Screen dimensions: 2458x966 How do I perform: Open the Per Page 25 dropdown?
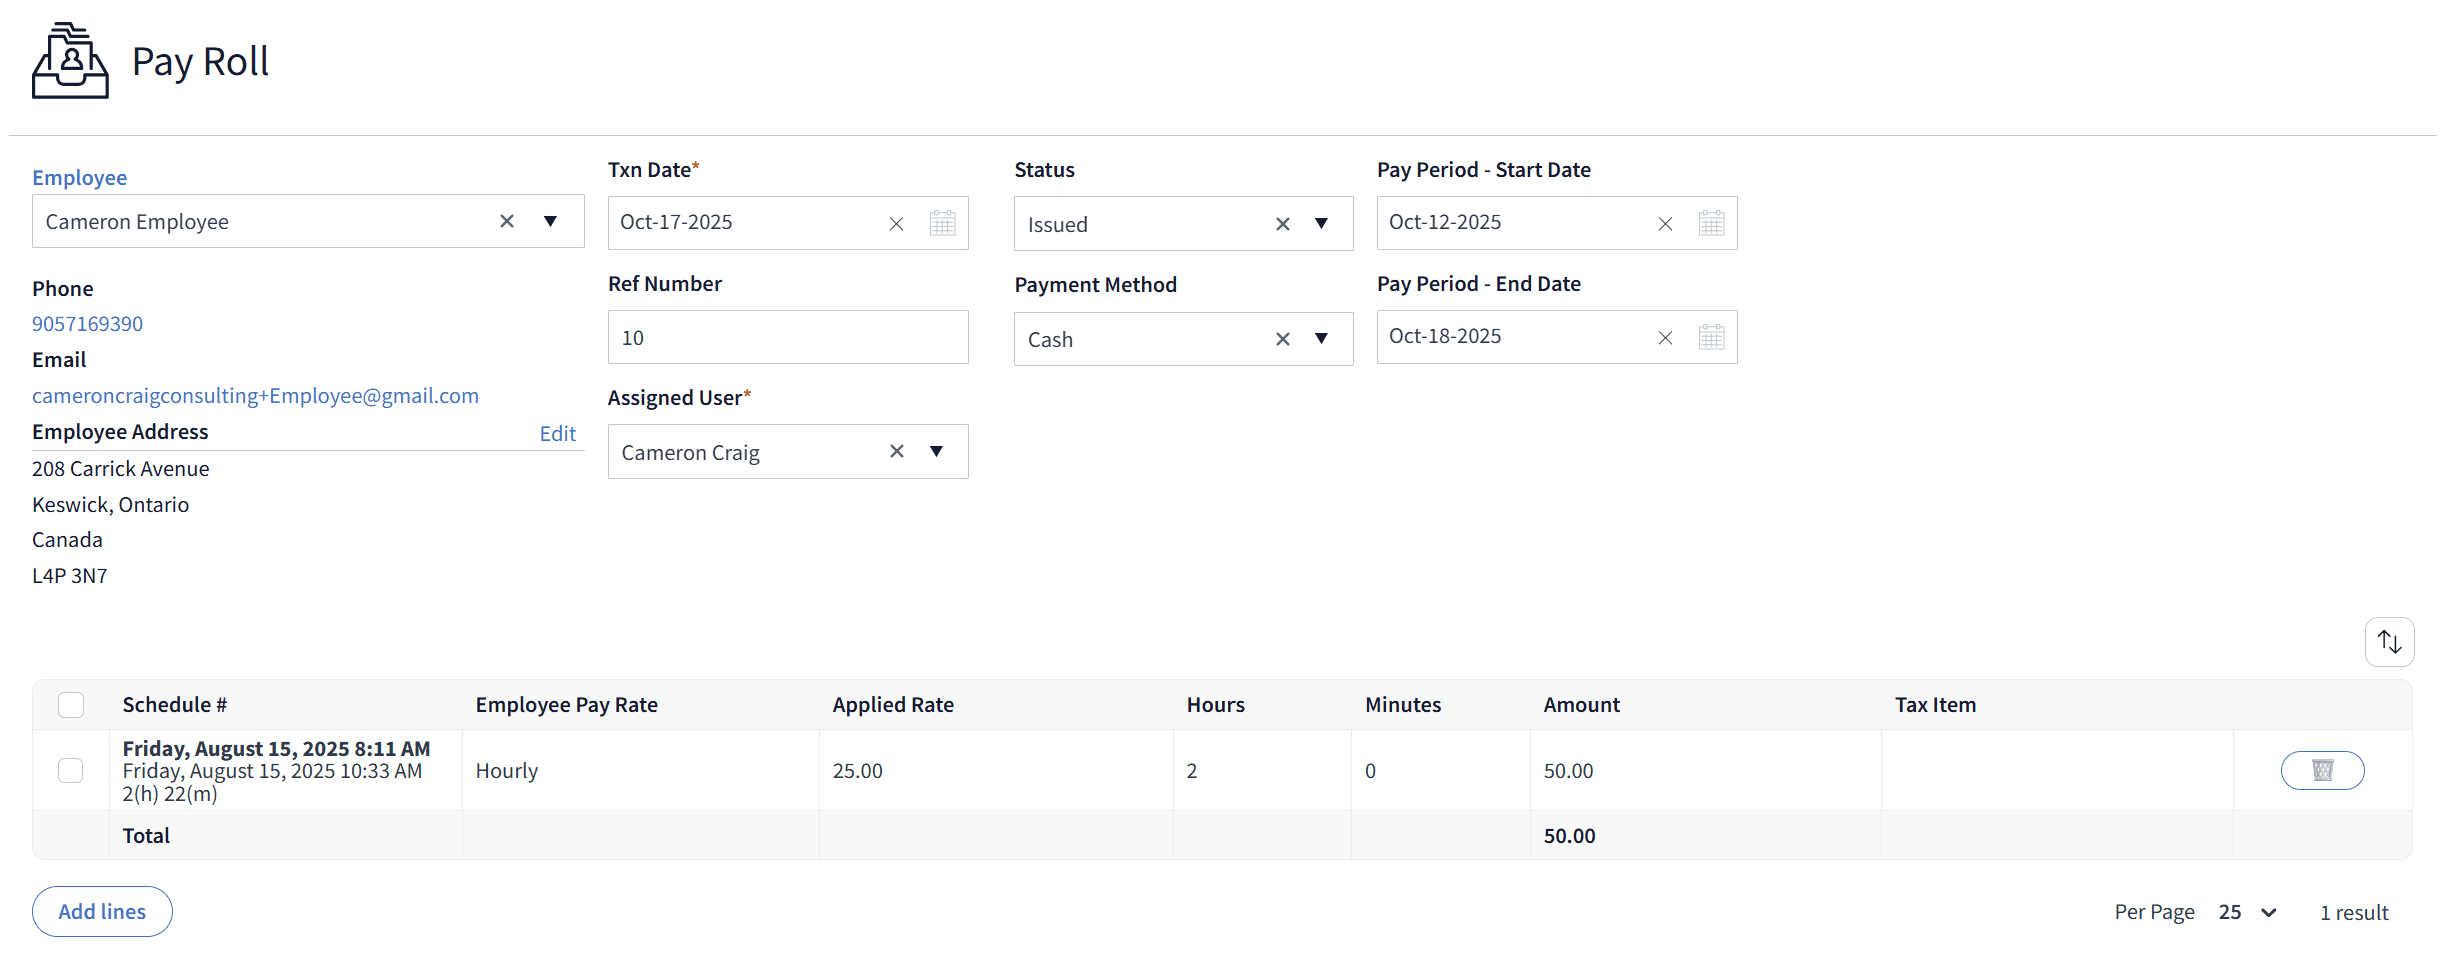(2247, 912)
